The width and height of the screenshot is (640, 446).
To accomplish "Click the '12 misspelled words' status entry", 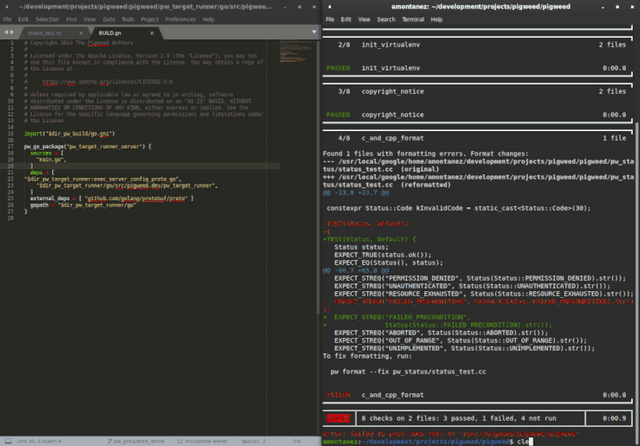I will (202, 441).
